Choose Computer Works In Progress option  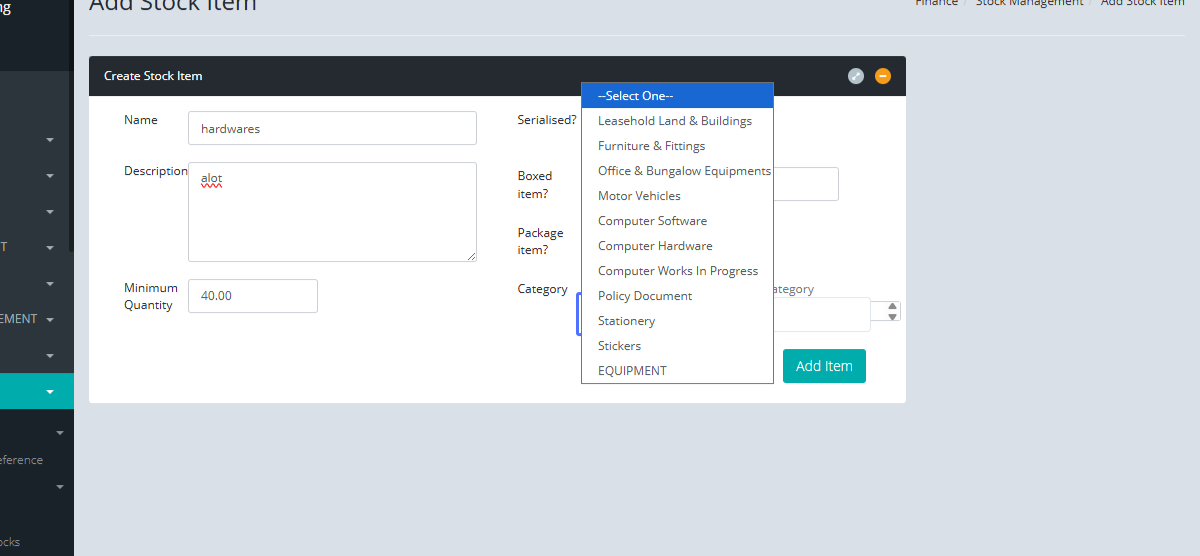[677, 271]
